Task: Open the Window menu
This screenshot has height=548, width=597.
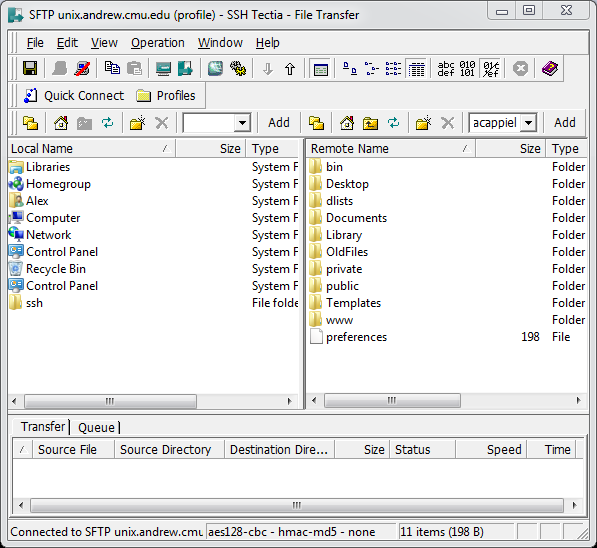Action: click(220, 43)
